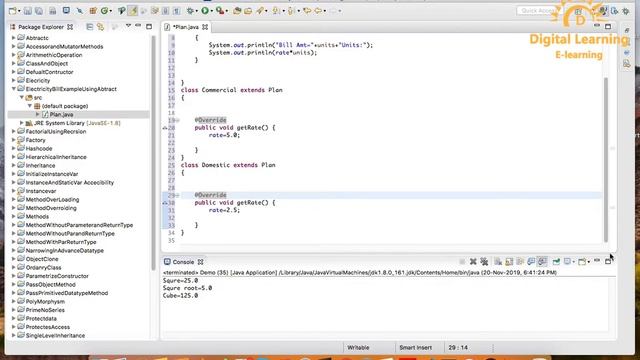Toggle Show Console on standard error change
The width and height of the screenshot is (640, 360).
point(542,262)
